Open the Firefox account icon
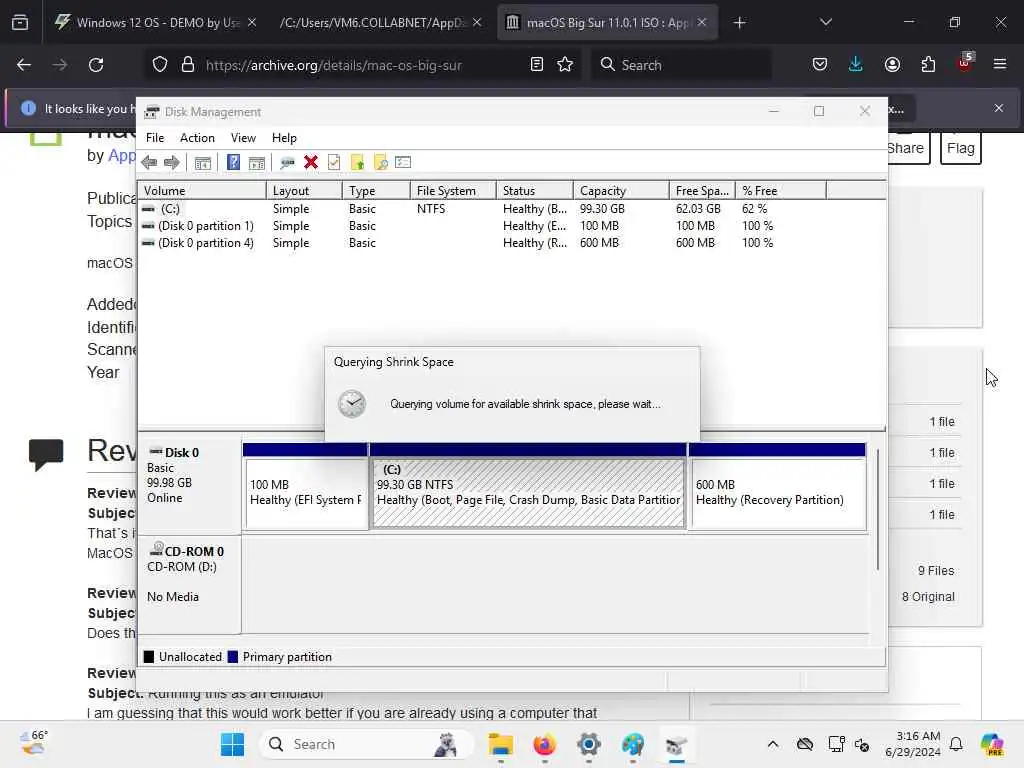1024x768 pixels. pos(892,64)
